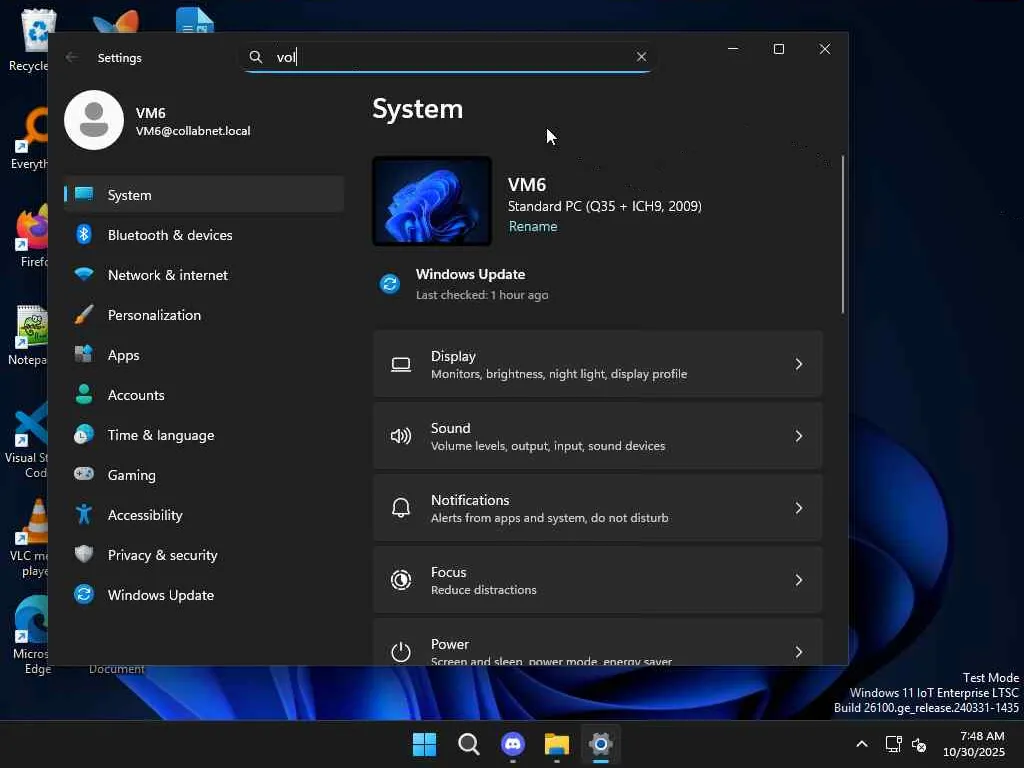Open Discord from the taskbar

(513, 744)
